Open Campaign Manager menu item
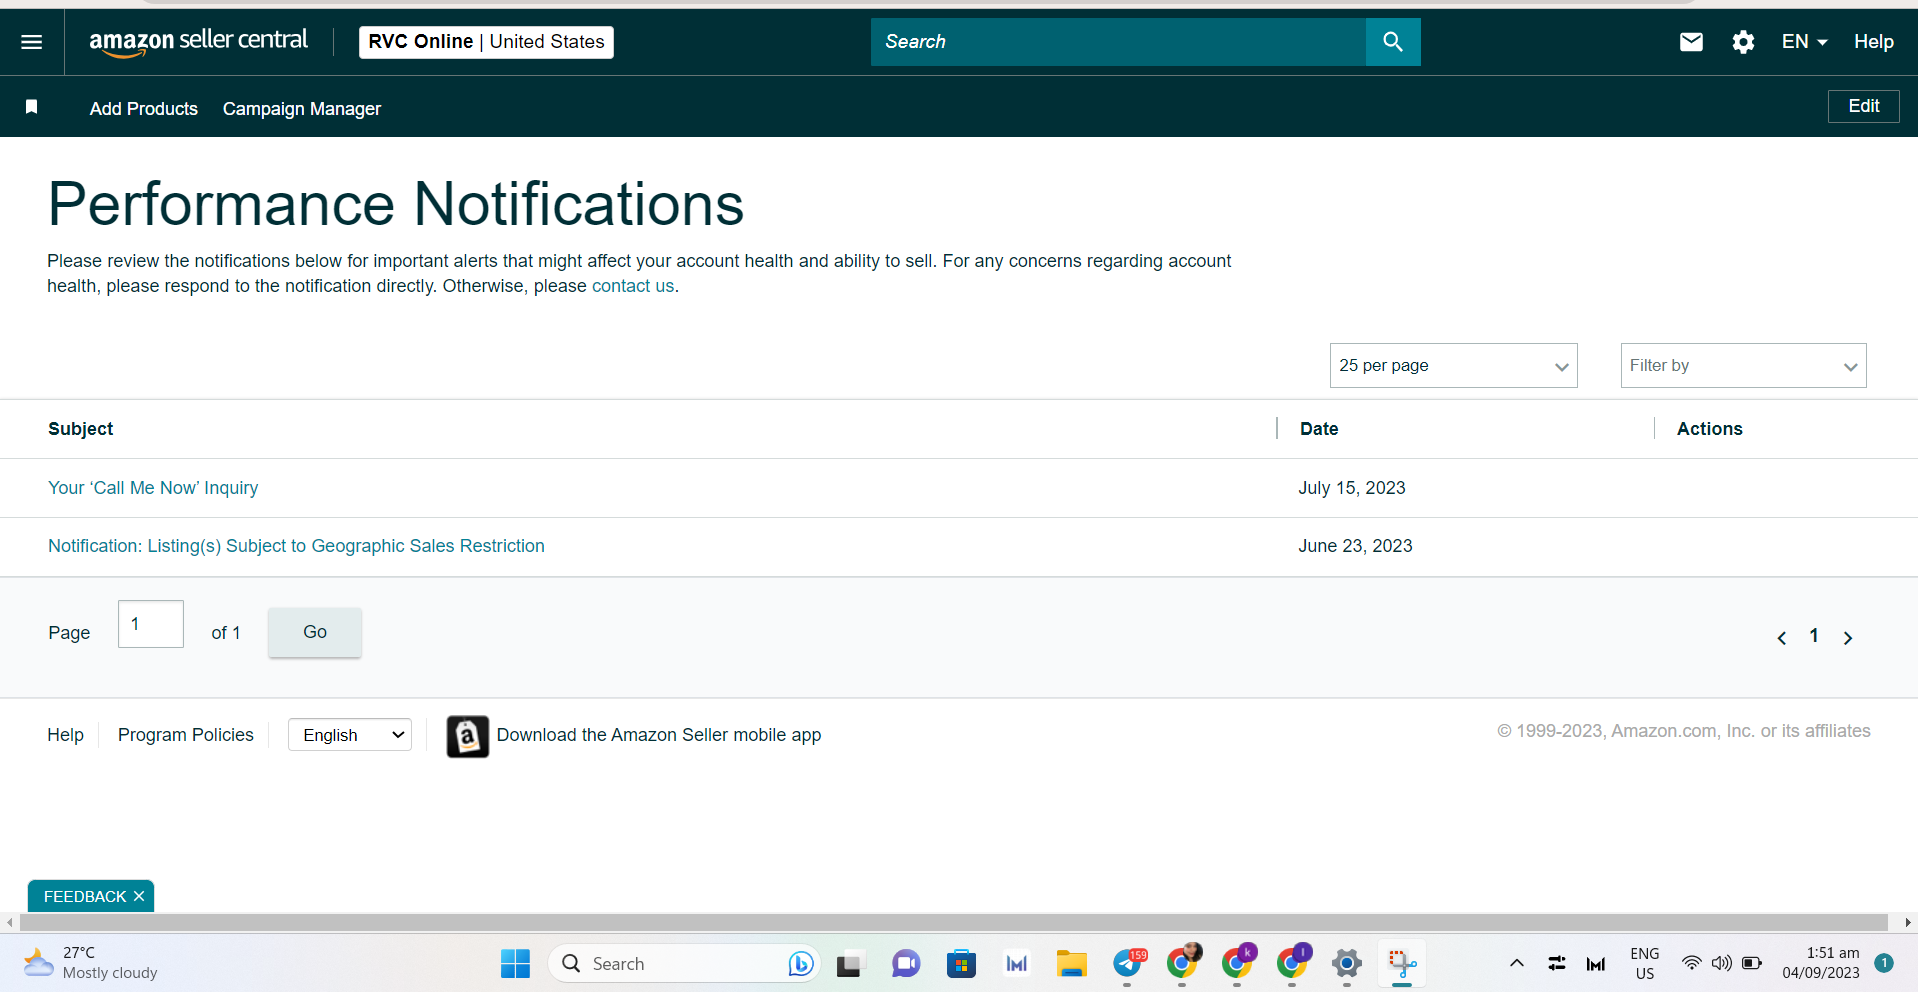The width and height of the screenshot is (1918, 992). coord(302,109)
